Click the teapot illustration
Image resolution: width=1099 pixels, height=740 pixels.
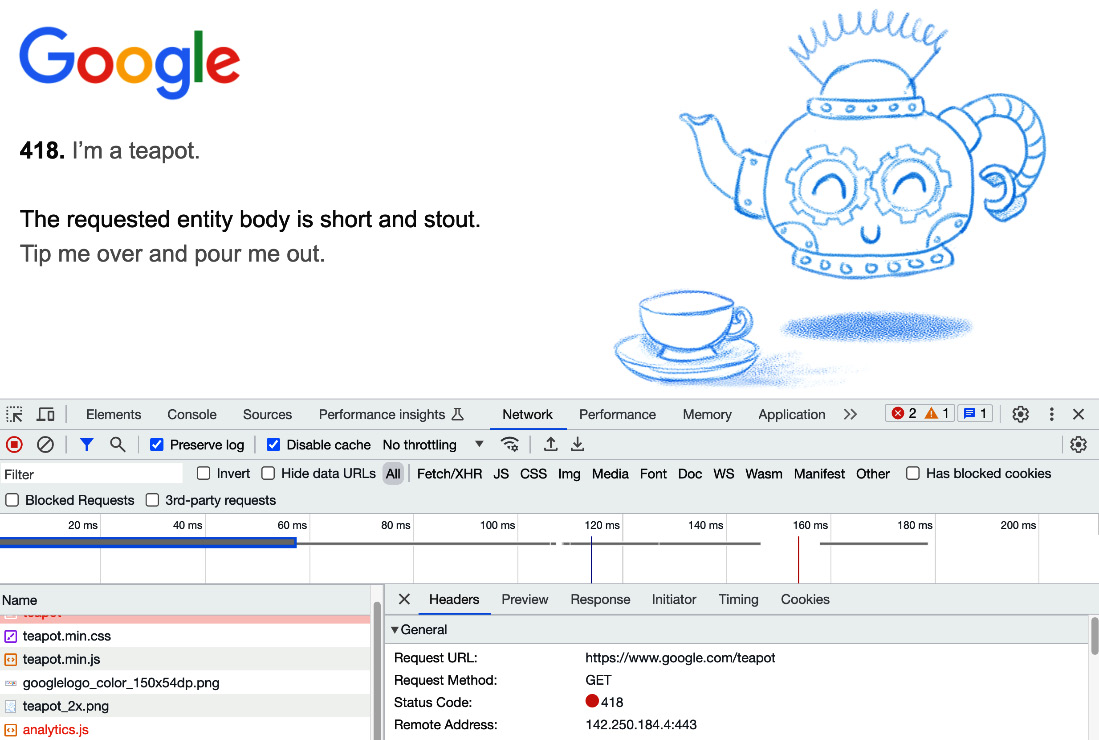pos(863,145)
